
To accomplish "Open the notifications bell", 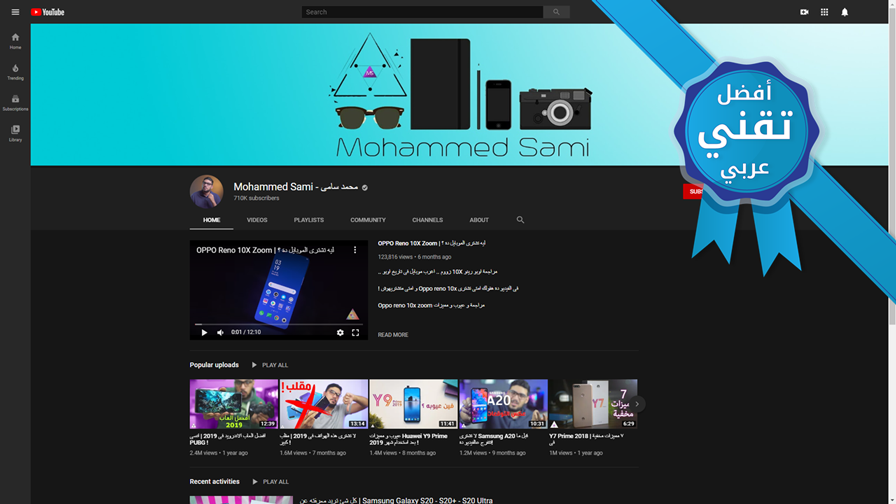I will click(845, 12).
